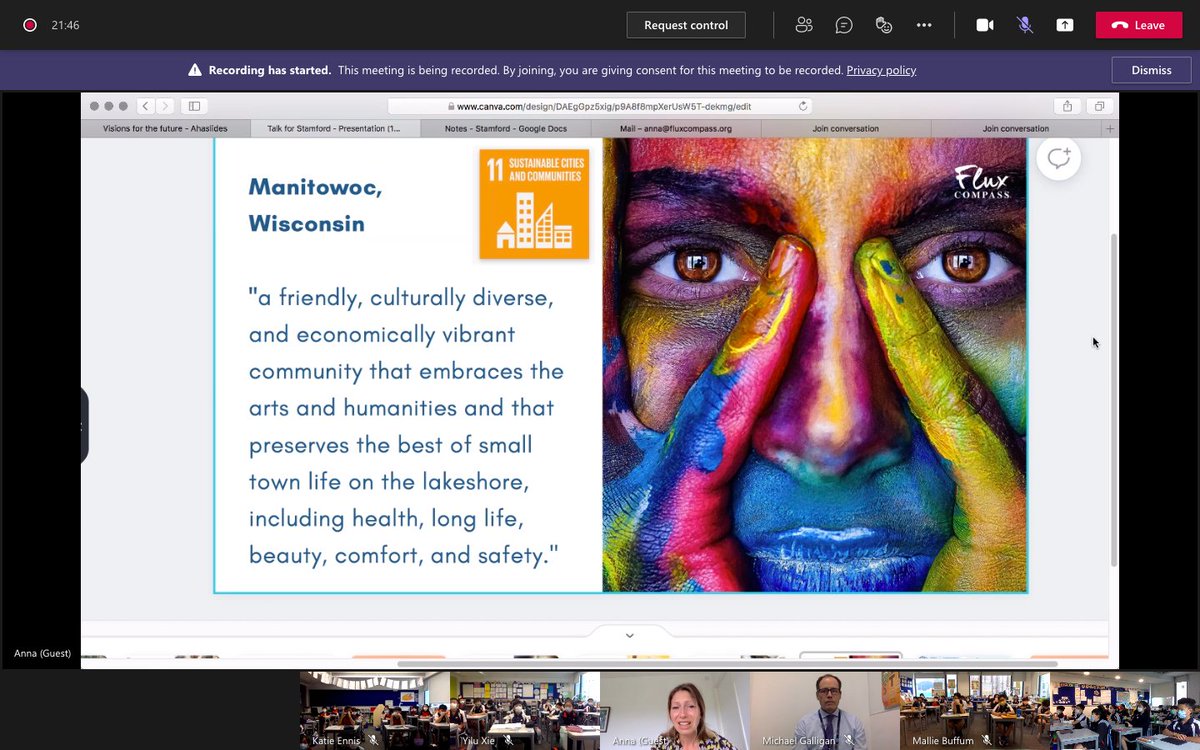Click the vertical scrollbar of Canva editor
The width and height of the screenshot is (1200, 750).
tap(1114, 400)
